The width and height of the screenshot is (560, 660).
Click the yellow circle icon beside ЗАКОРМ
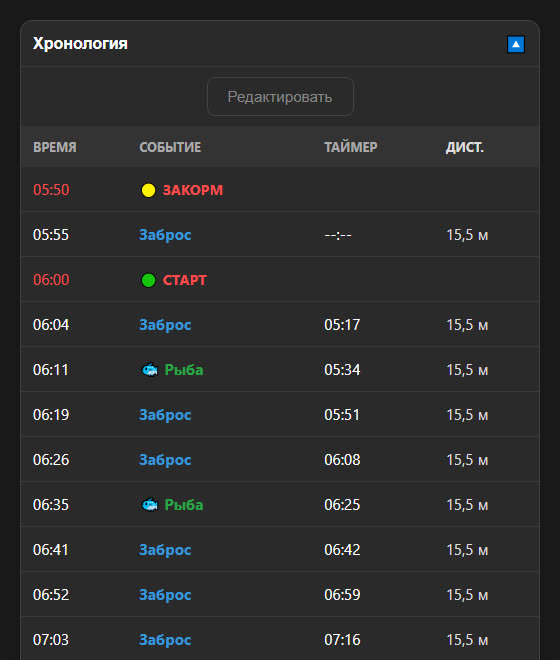[148, 190]
